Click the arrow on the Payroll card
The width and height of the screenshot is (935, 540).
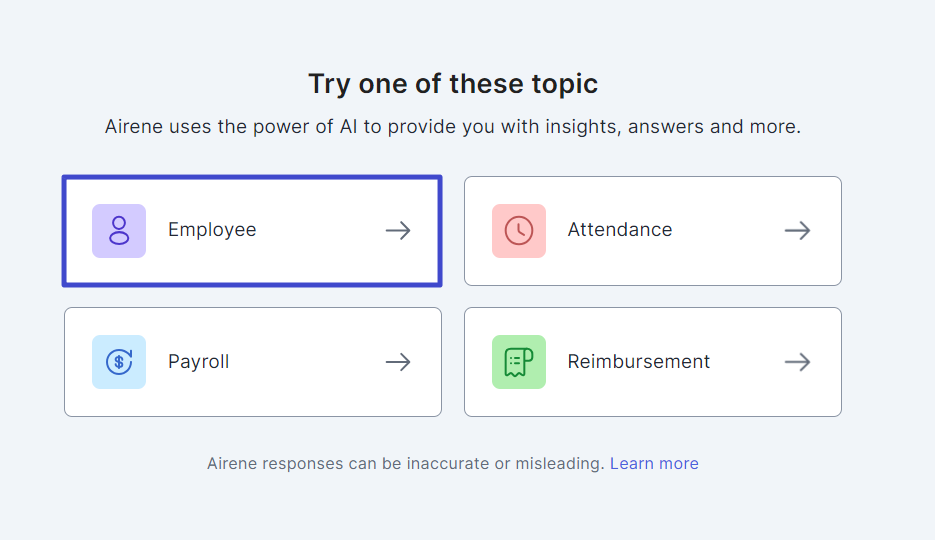tap(398, 362)
